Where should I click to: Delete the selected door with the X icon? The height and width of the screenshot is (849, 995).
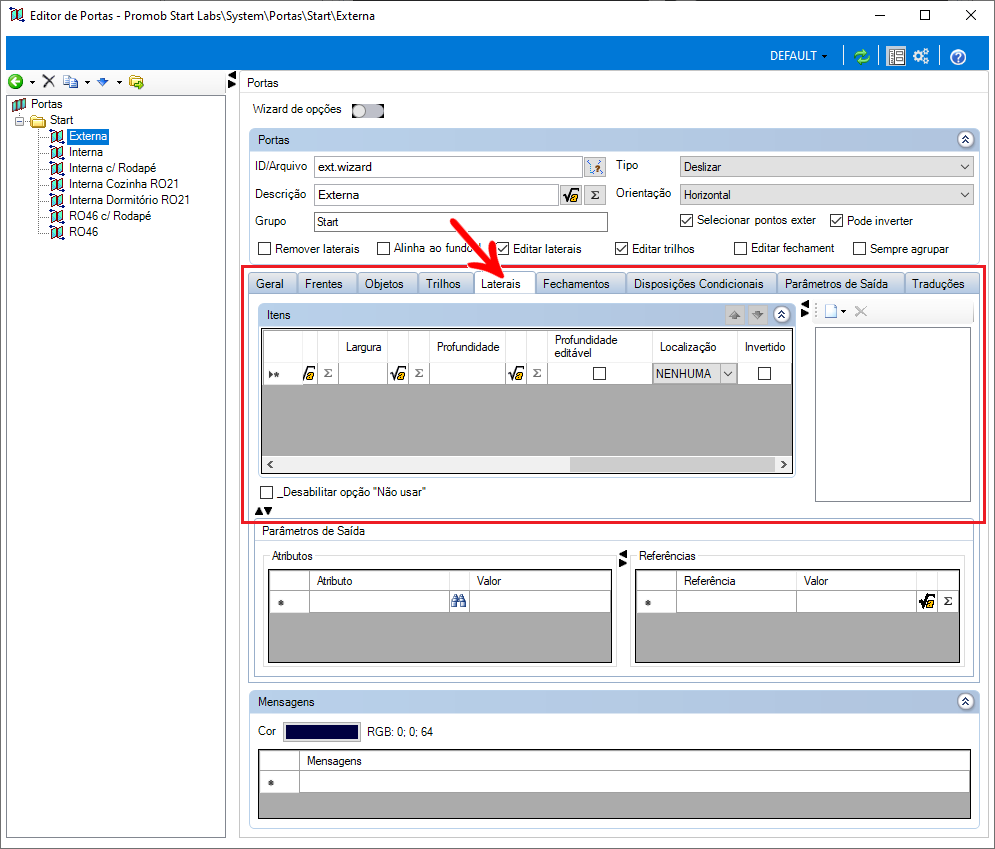click(49, 81)
